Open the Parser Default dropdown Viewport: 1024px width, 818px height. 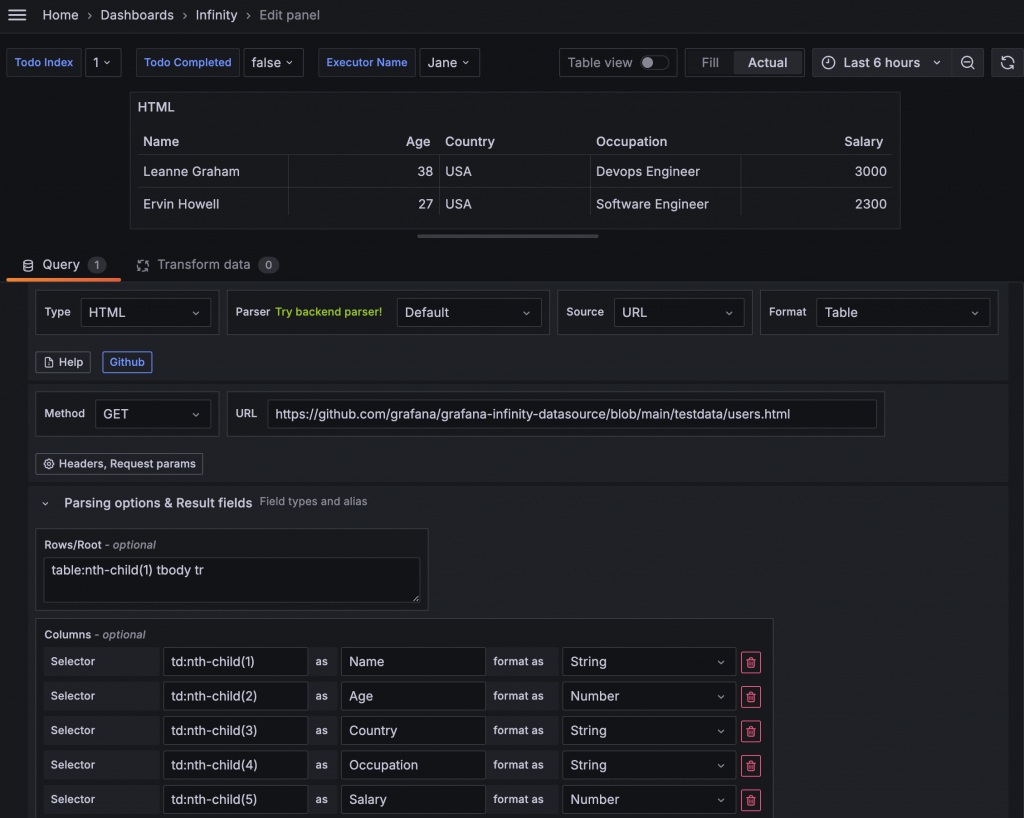tap(468, 312)
